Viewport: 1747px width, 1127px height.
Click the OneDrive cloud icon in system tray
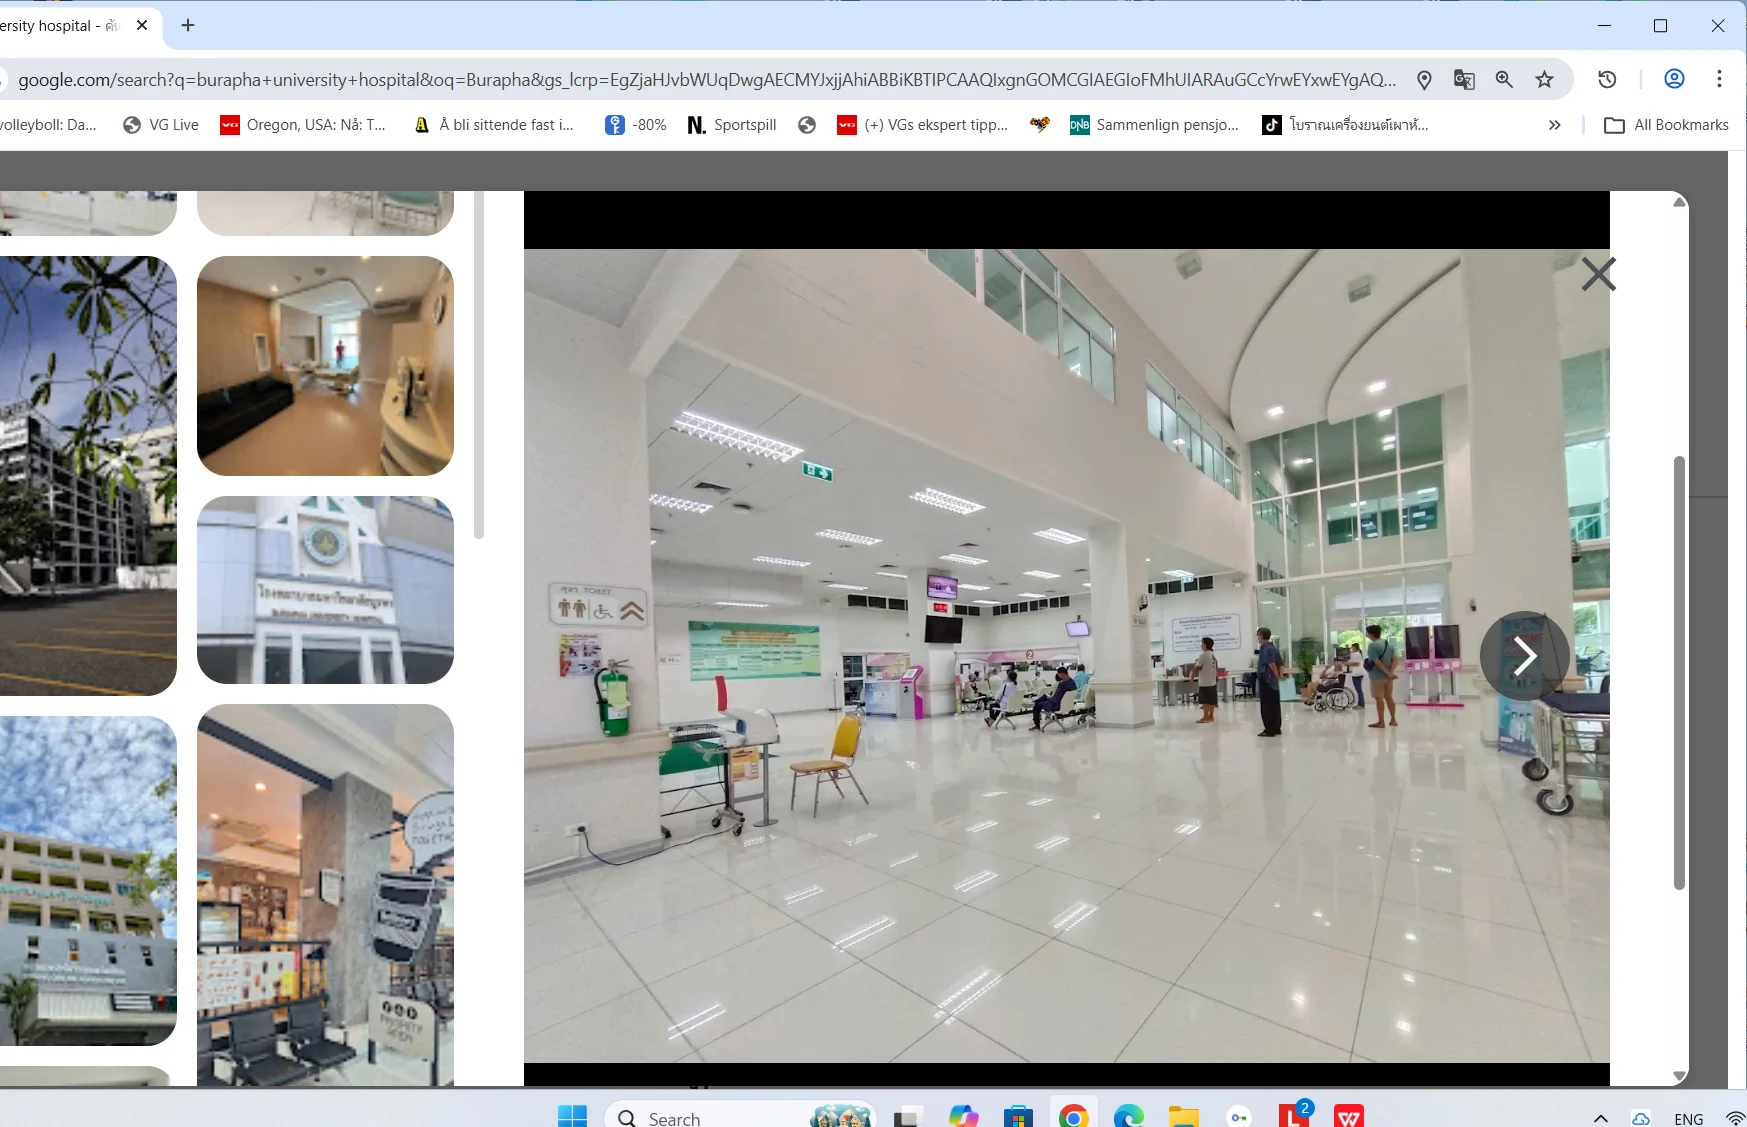tap(1640, 1116)
